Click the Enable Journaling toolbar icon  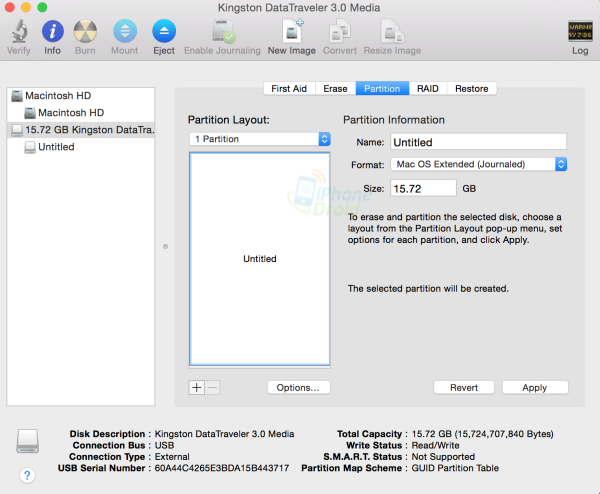tap(223, 31)
